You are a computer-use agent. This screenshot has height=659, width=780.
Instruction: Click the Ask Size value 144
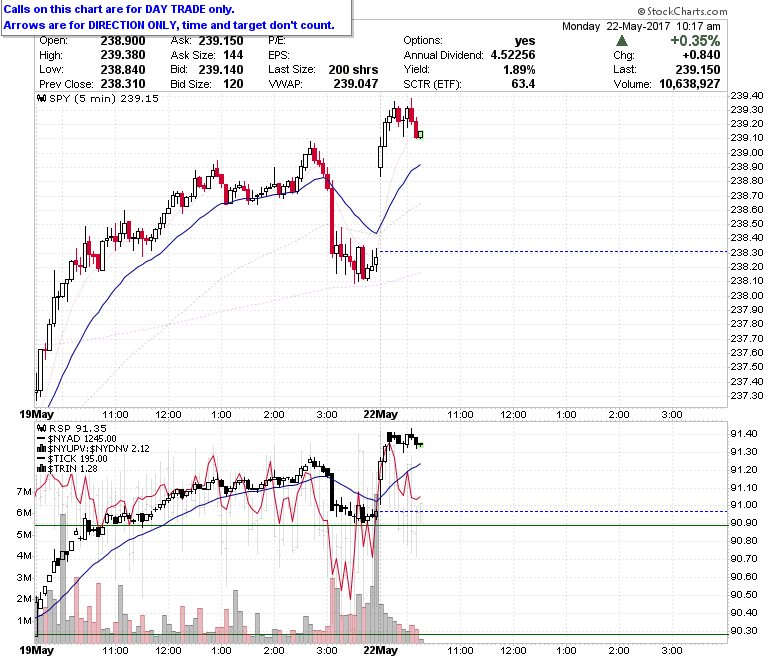point(233,55)
